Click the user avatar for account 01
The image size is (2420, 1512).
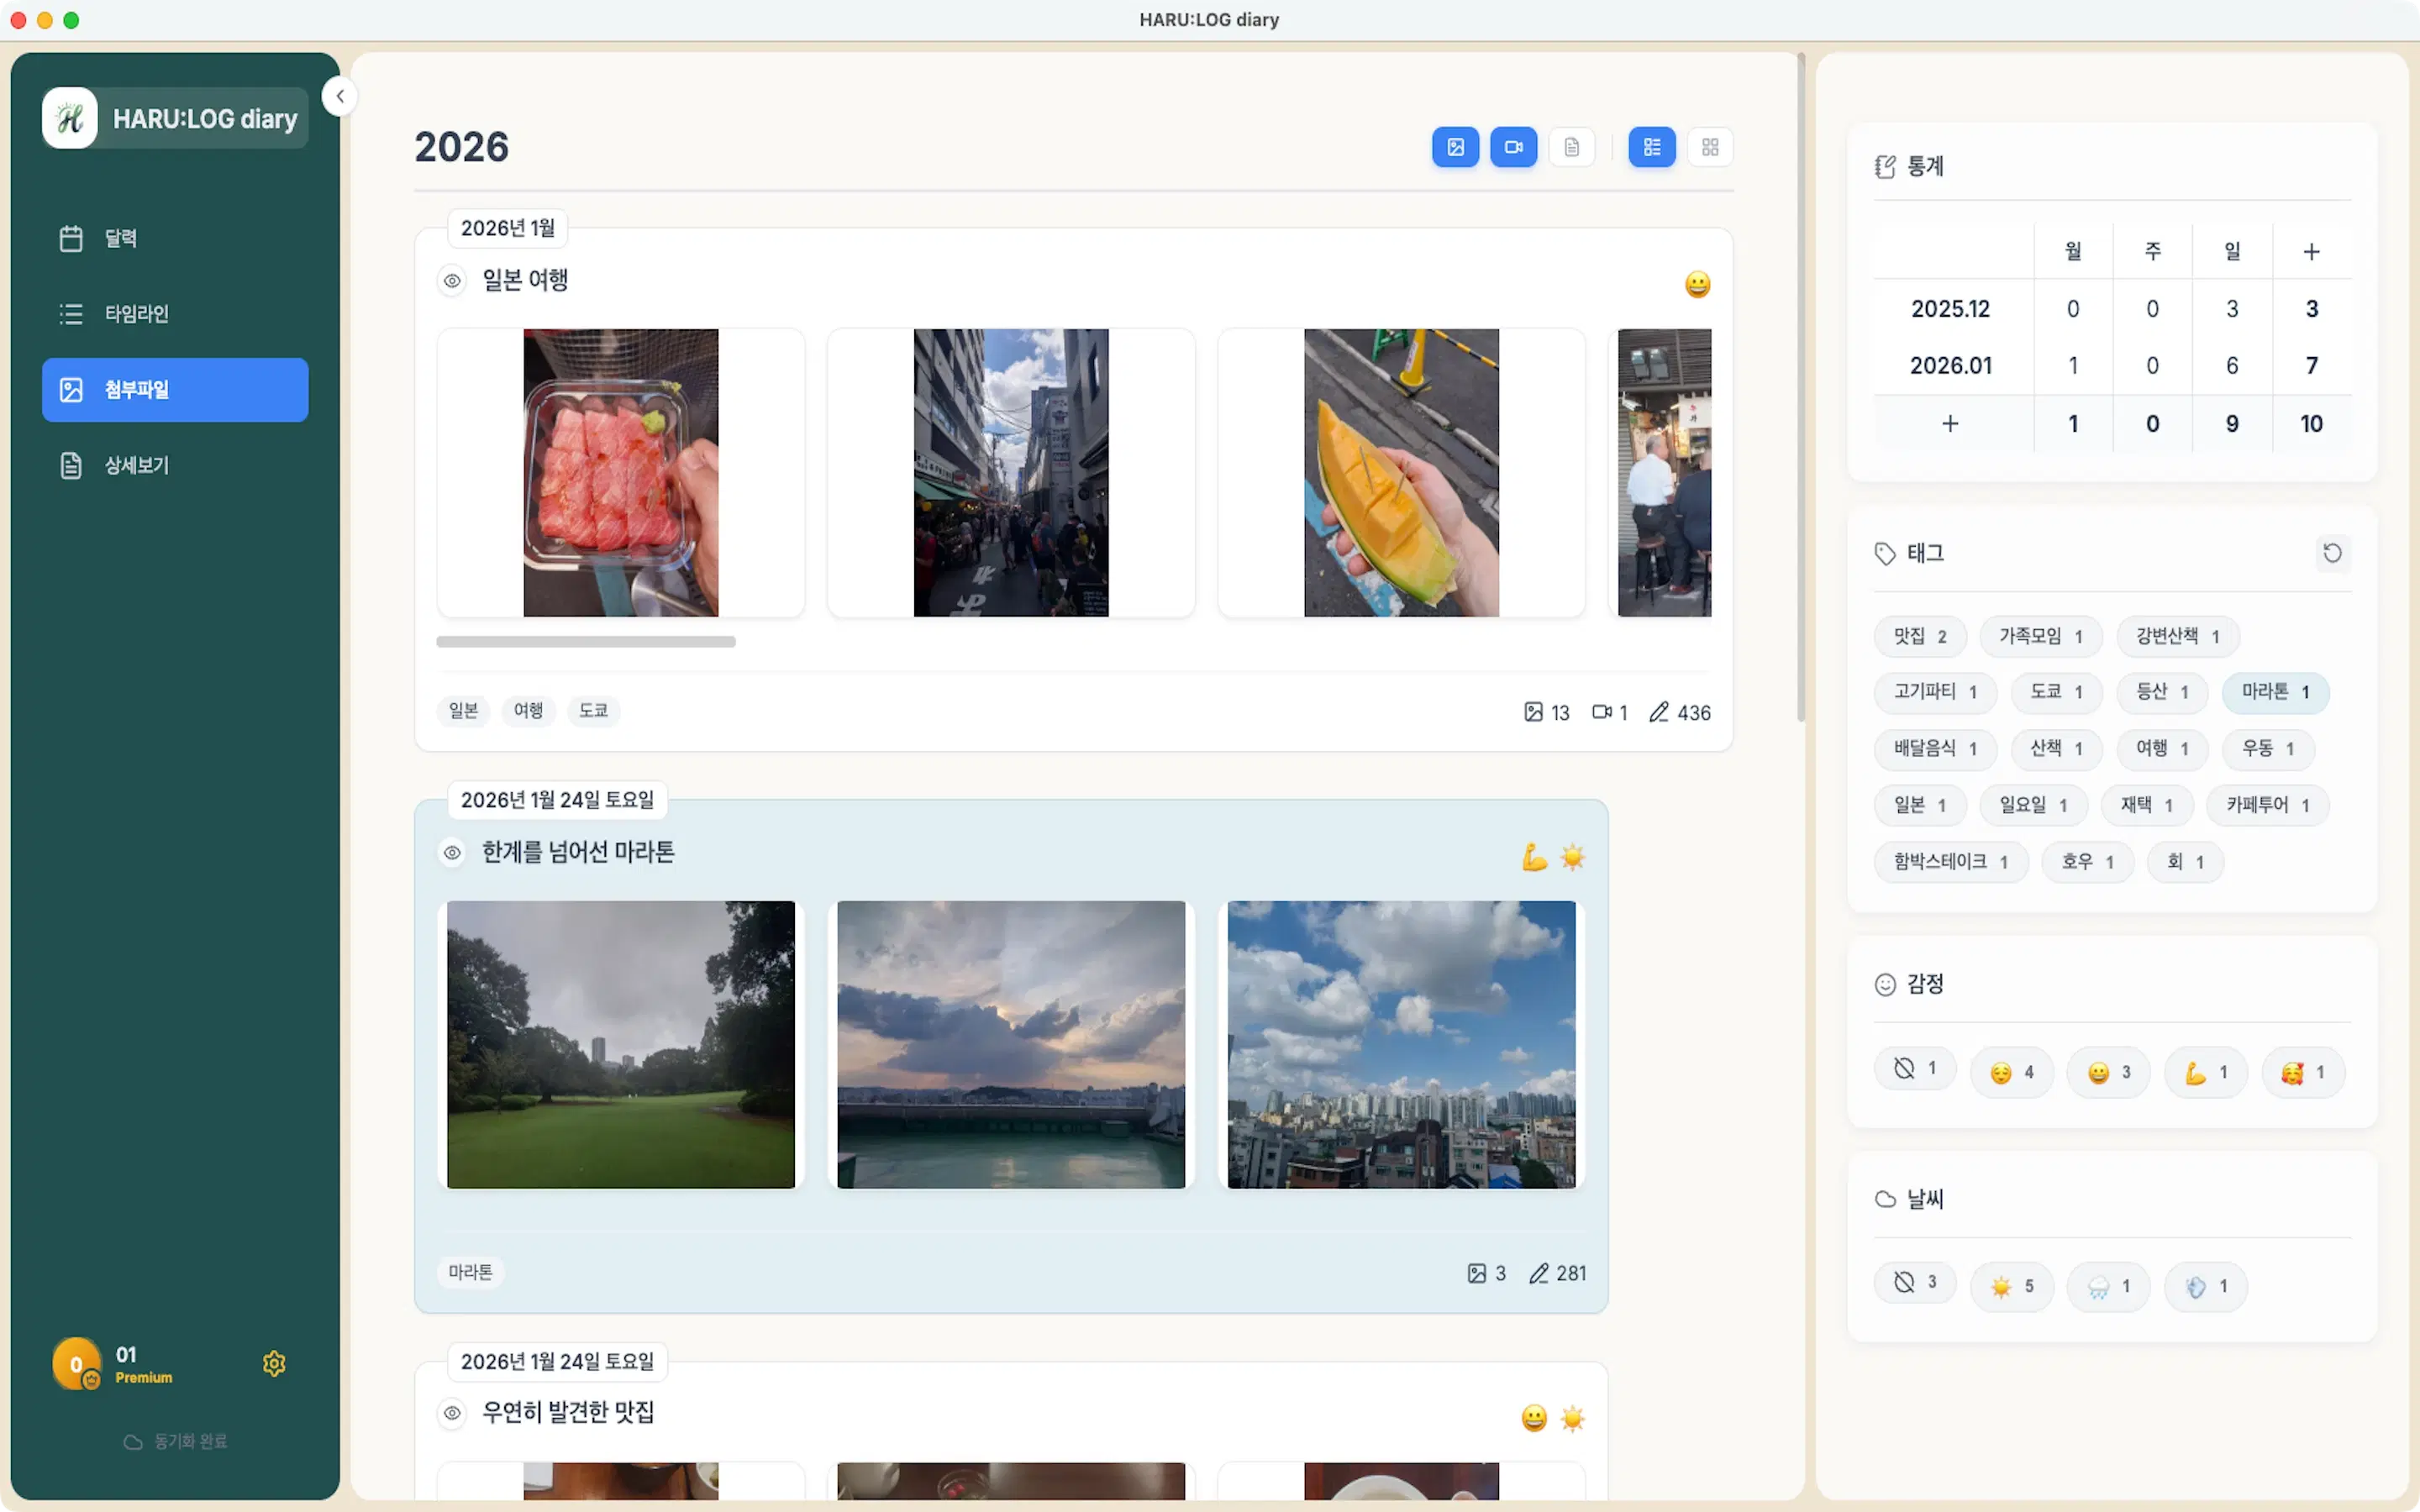(77, 1364)
